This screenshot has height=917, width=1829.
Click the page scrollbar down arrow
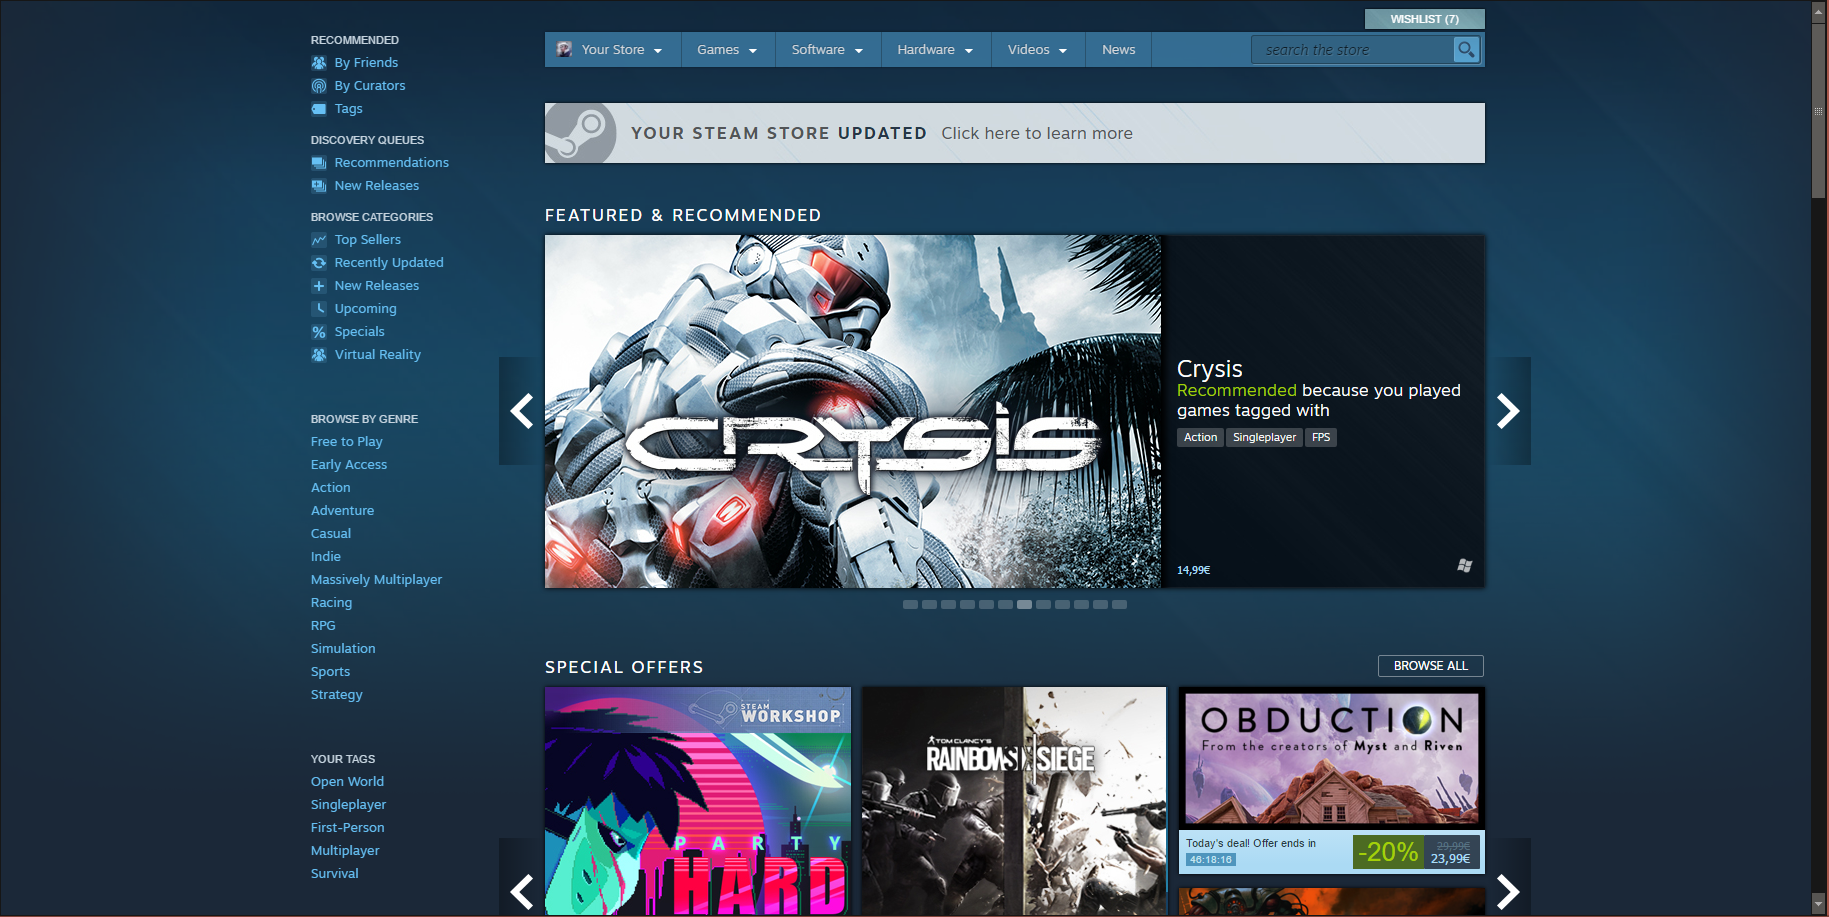[1819, 904]
